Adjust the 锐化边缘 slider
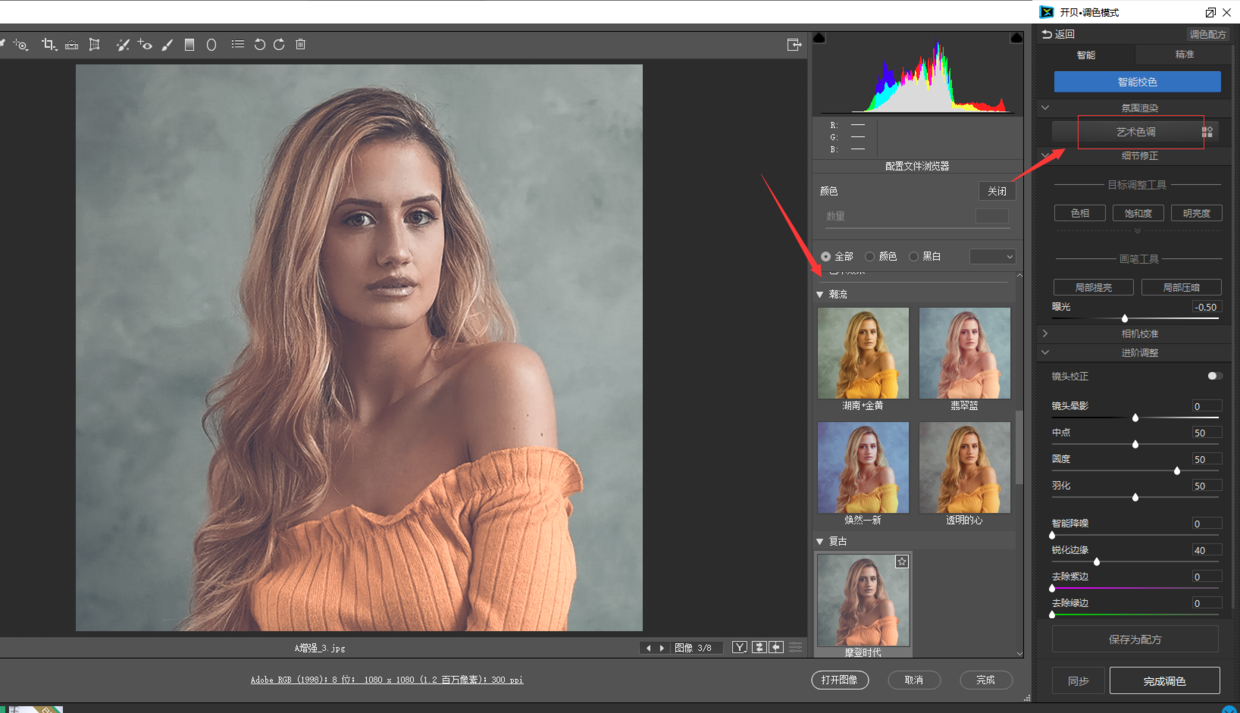The height and width of the screenshot is (713, 1240). pyautogui.click(x=1097, y=561)
